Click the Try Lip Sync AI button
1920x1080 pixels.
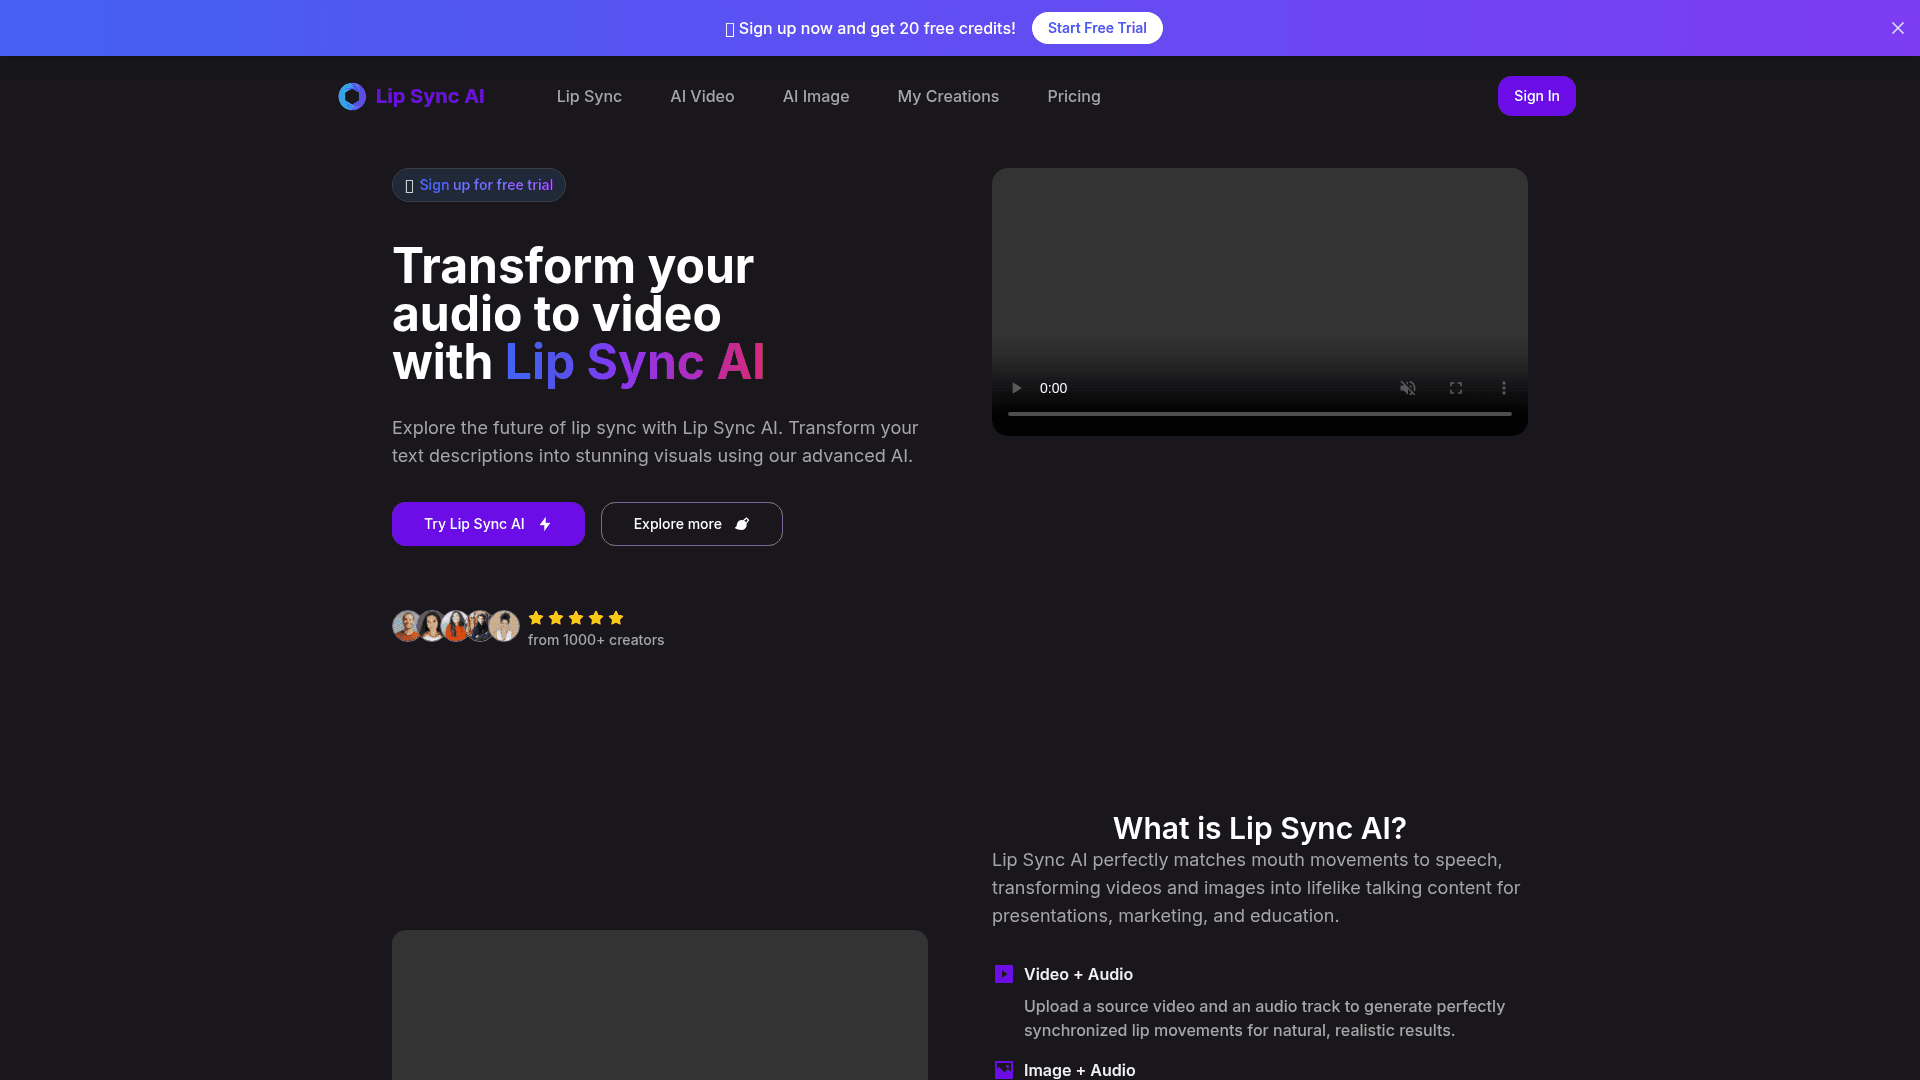pyautogui.click(x=488, y=524)
